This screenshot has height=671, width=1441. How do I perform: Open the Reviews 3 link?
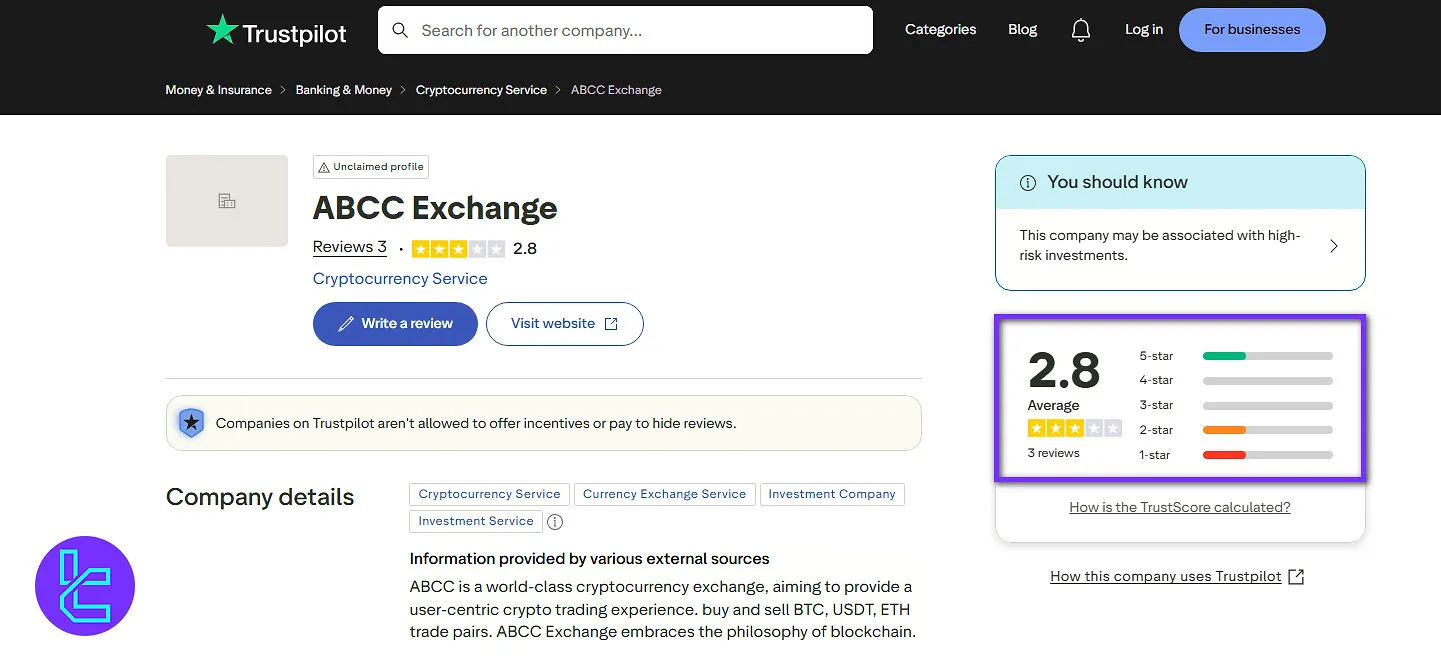(348, 246)
